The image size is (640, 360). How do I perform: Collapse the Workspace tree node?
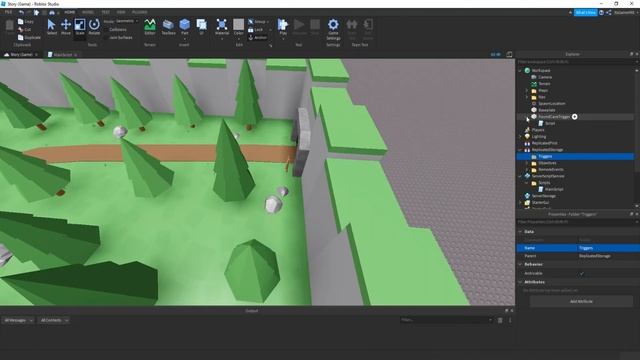520,71
